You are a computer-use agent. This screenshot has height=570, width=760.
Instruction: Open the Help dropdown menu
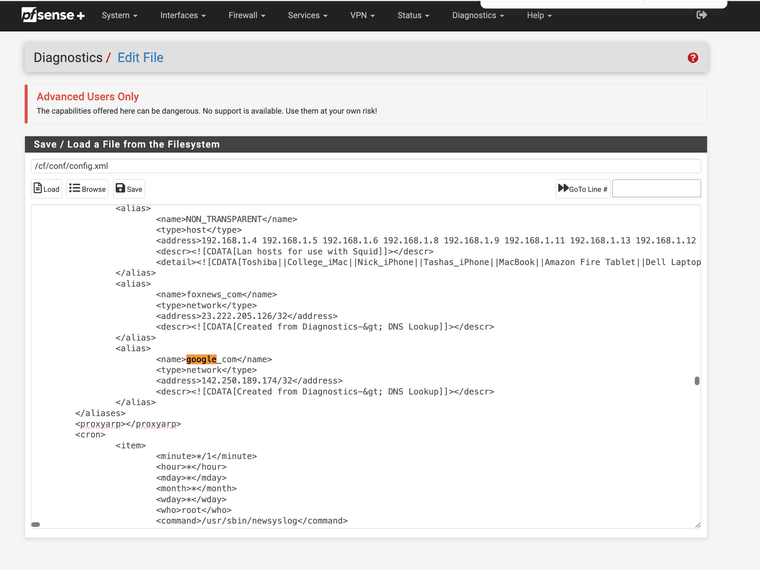539,16
